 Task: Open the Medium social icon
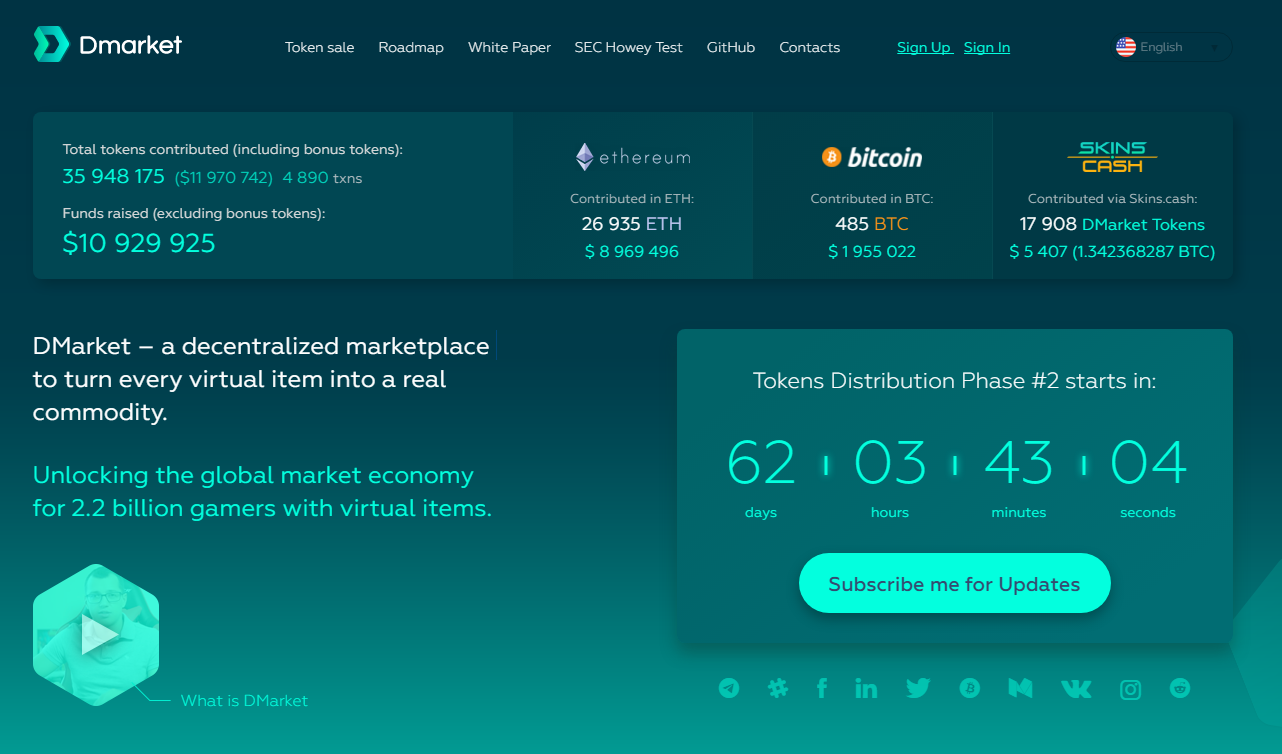(1020, 688)
